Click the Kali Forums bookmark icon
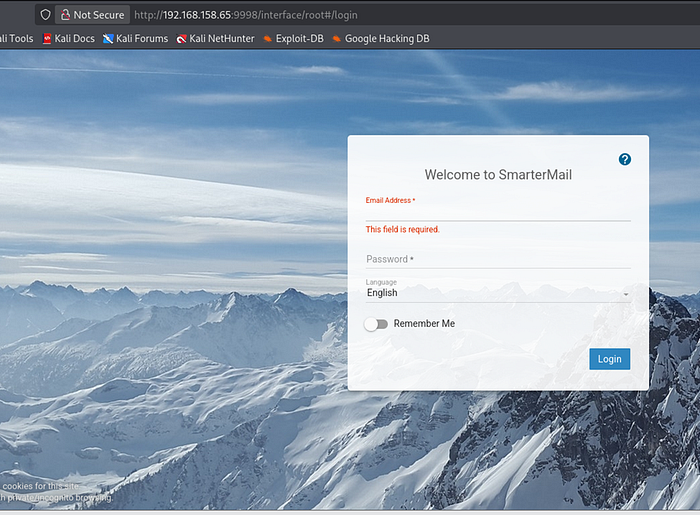 click(108, 39)
